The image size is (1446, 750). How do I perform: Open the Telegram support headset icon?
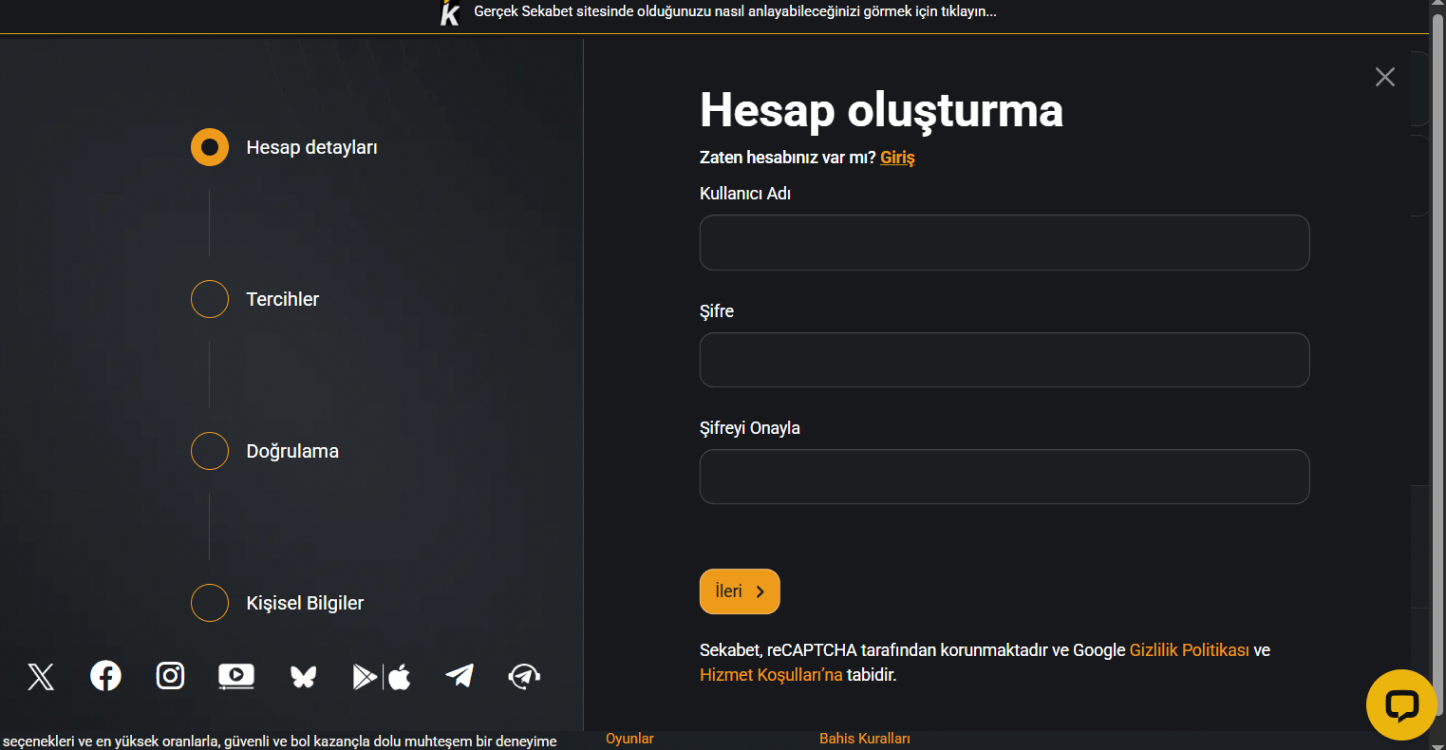pyautogui.click(x=524, y=677)
